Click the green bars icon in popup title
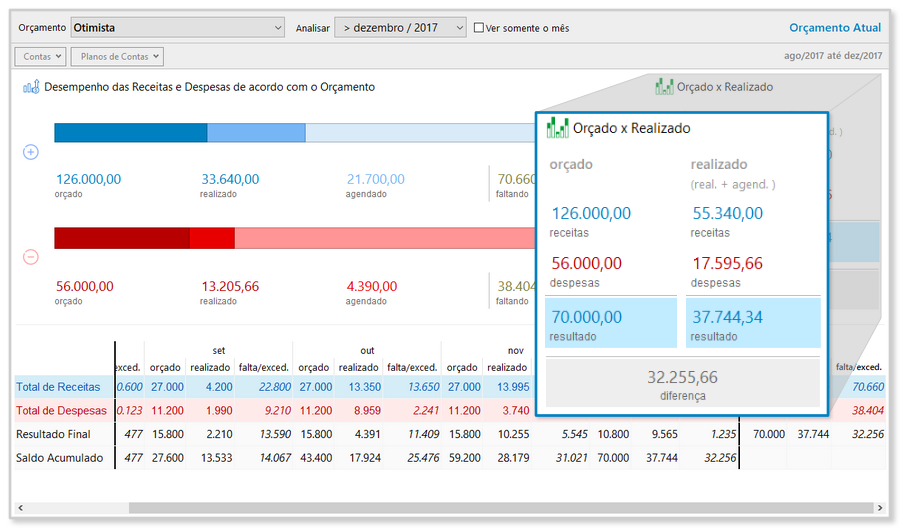This screenshot has height=528, width=900. [557, 127]
